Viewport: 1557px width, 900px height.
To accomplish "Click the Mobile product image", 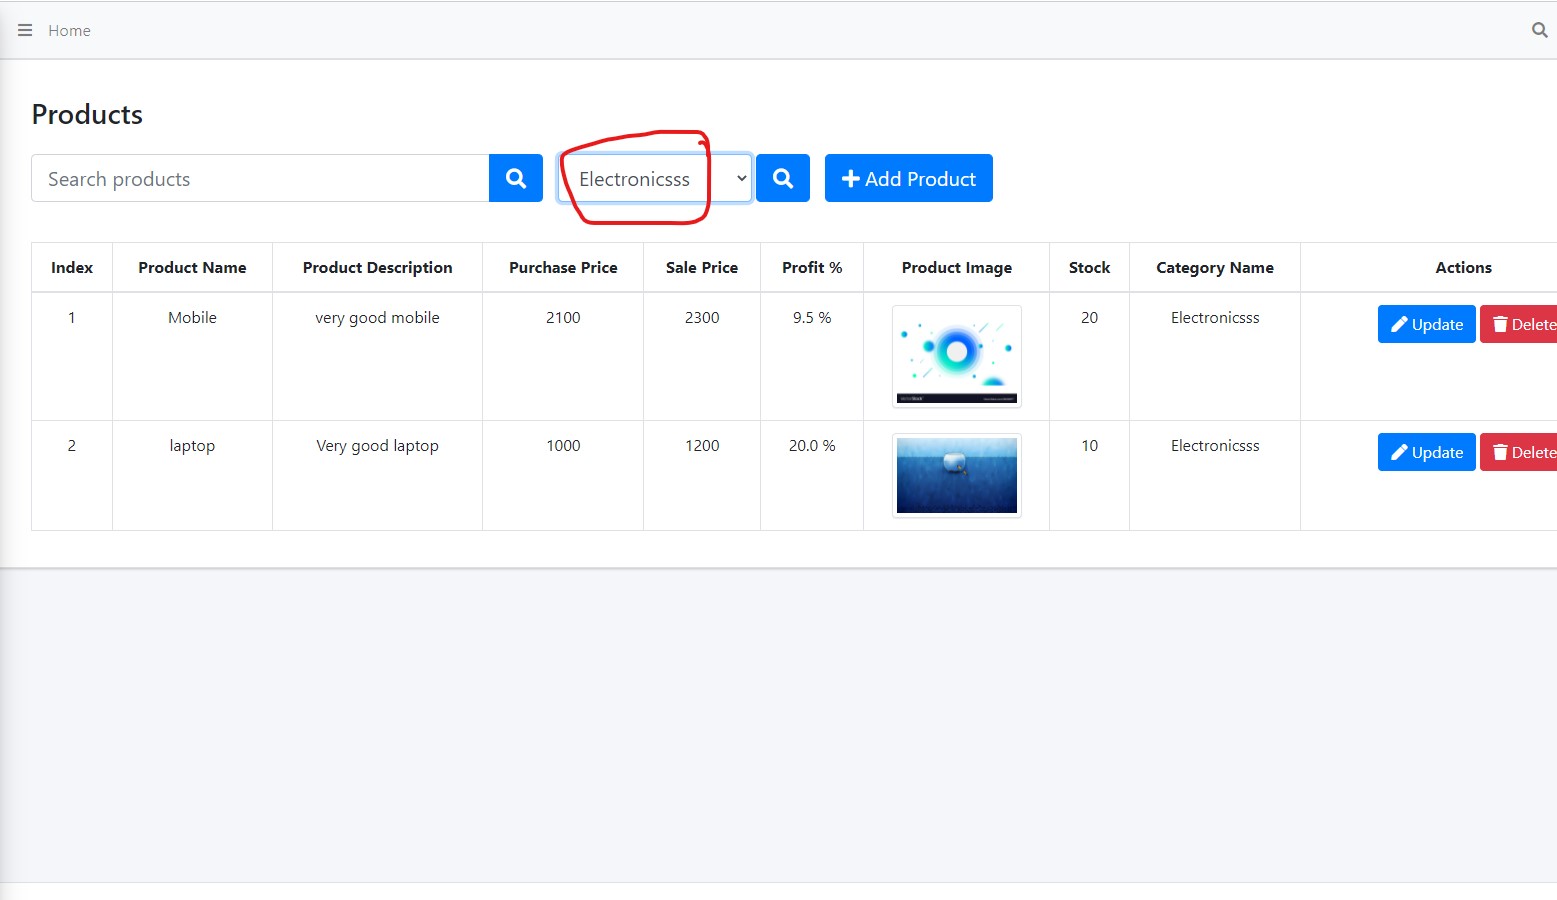I will (x=956, y=356).
